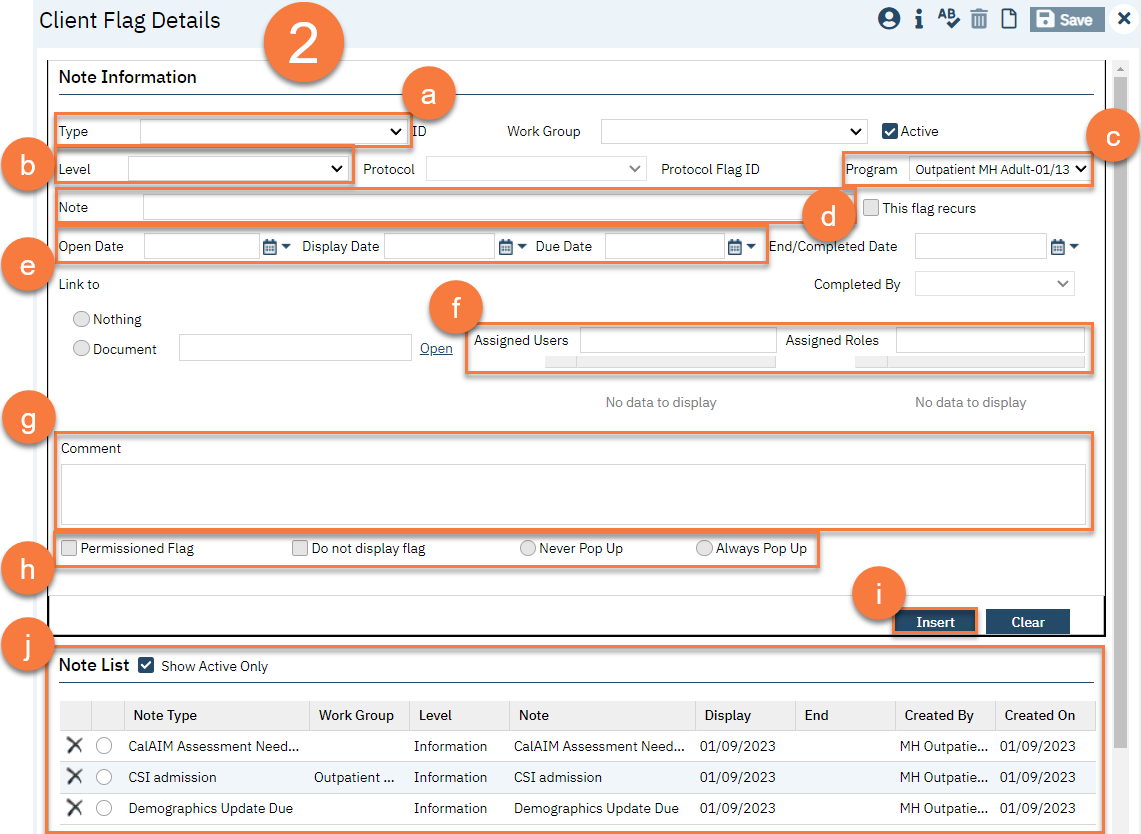Click in the Comment text area
The height and width of the screenshot is (834, 1141).
(573, 494)
